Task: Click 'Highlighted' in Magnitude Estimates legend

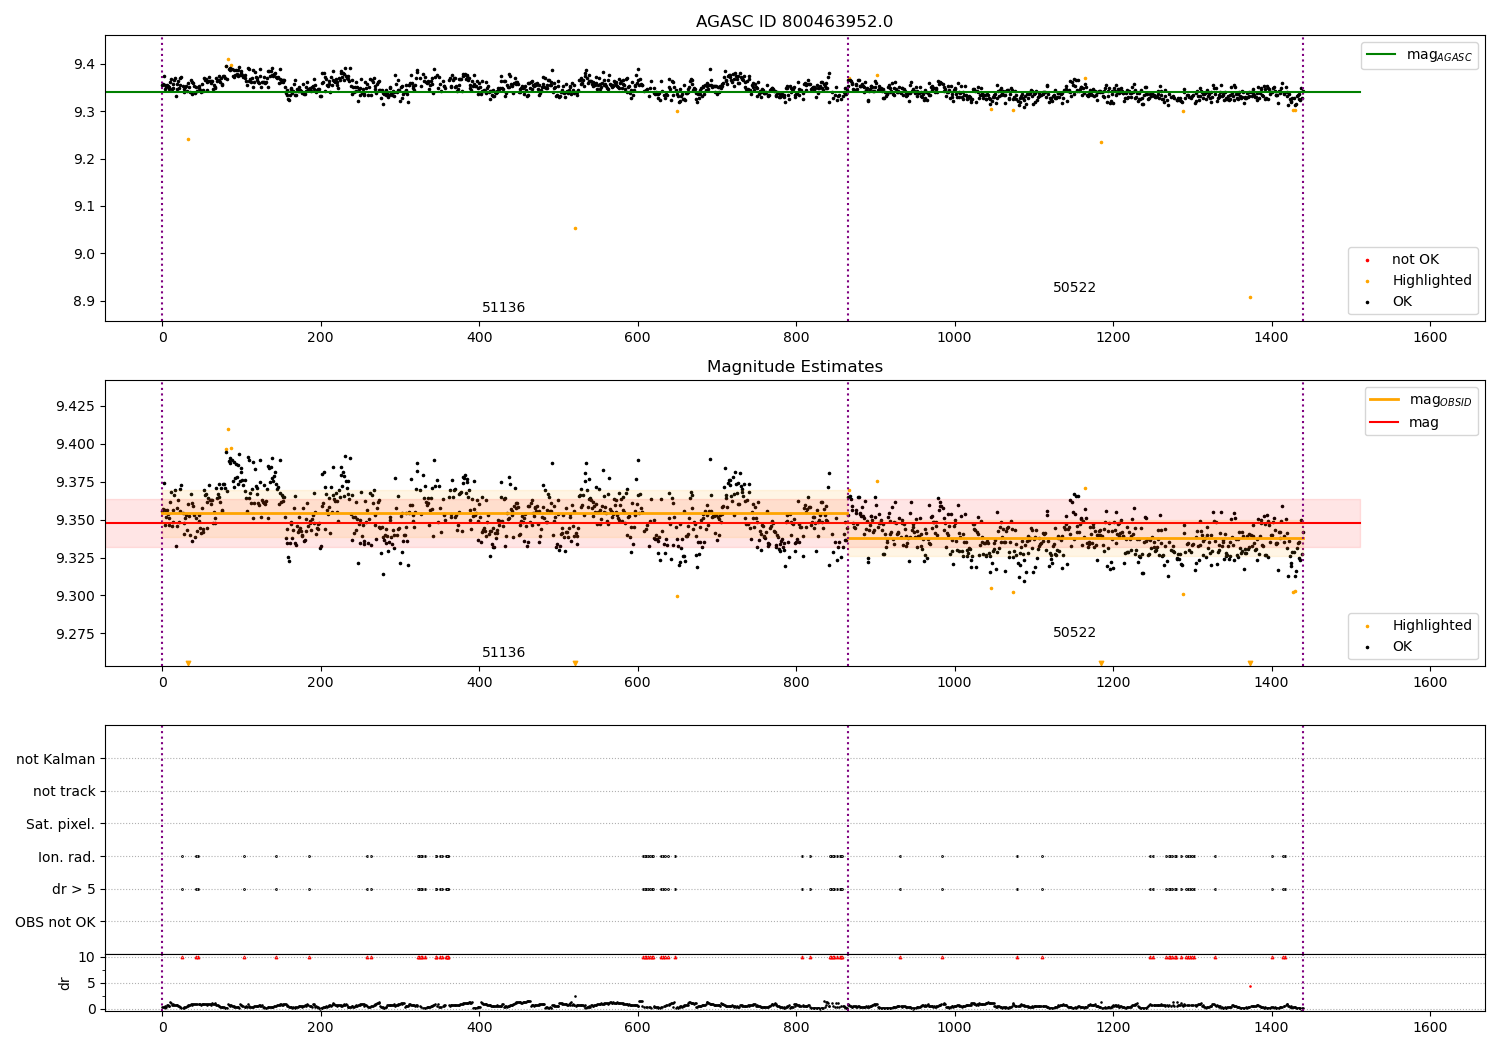Action: click(x=1432, y=626)
